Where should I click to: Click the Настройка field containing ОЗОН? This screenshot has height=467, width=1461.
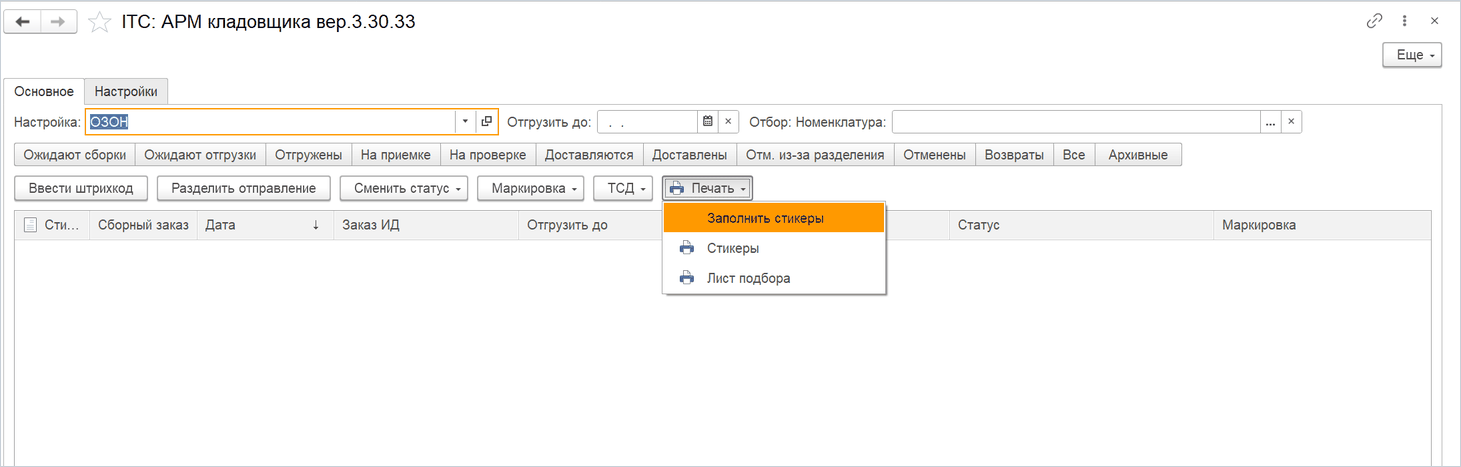[x=270, y=121]
